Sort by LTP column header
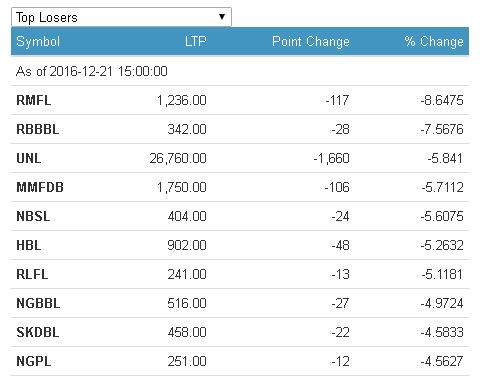Image resolution: width=480 pixels, height=381 pixels. pos(196,41)
